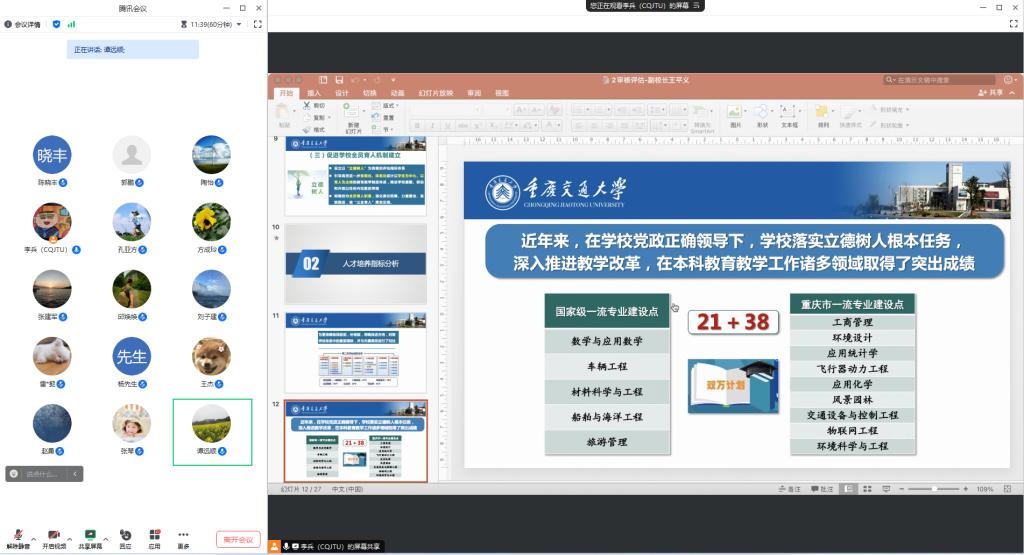This screenshot has width=1024, height=555.
Task: Open the More (更多) options icon
Action: [x=183, y=535]
